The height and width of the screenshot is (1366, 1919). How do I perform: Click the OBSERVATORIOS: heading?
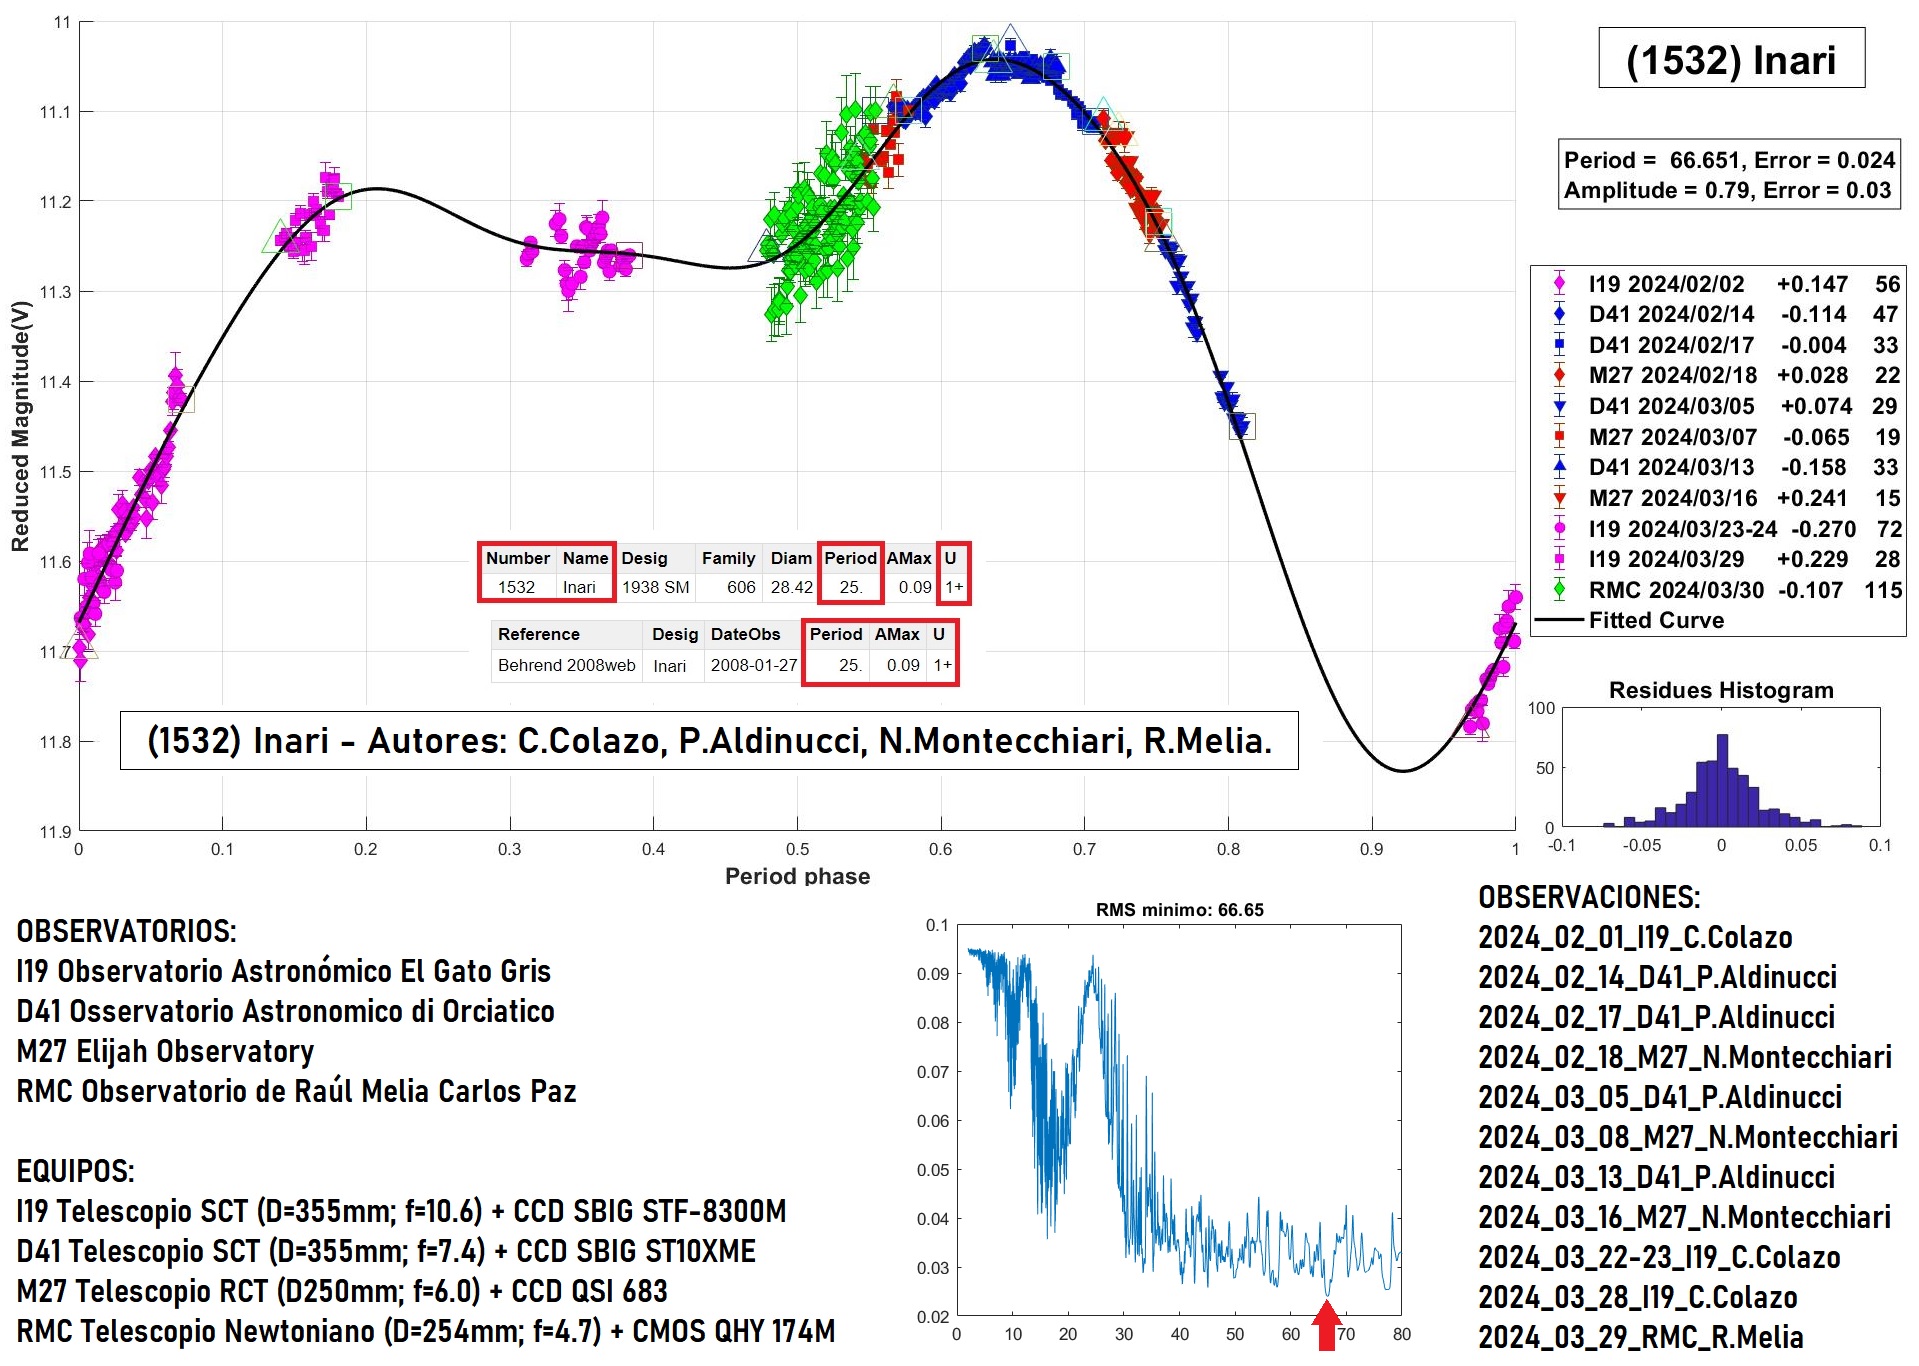[127, 931]
